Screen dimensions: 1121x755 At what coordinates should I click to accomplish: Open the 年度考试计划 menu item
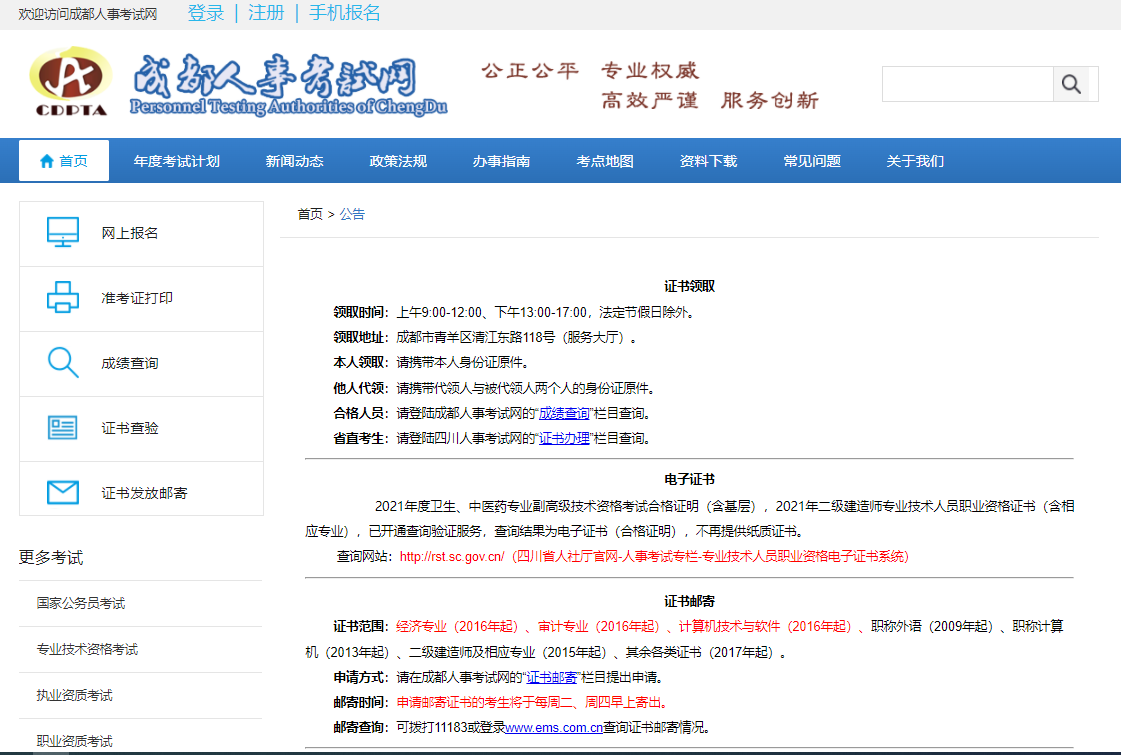coord(177,161)
